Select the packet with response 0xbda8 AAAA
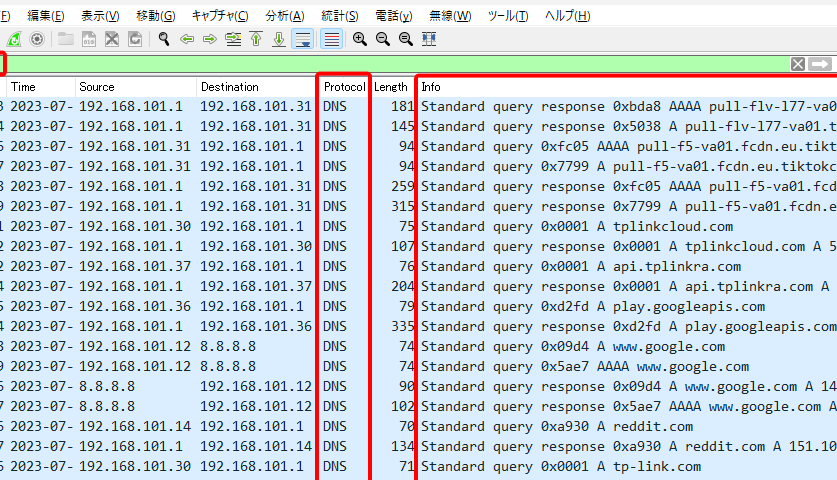The width and height of the screenshot is (837, 480). click(418, 106)
